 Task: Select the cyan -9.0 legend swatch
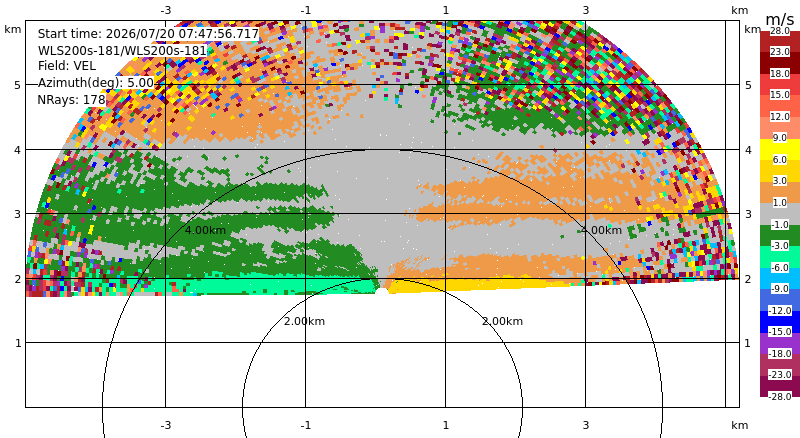coord(780,278)
